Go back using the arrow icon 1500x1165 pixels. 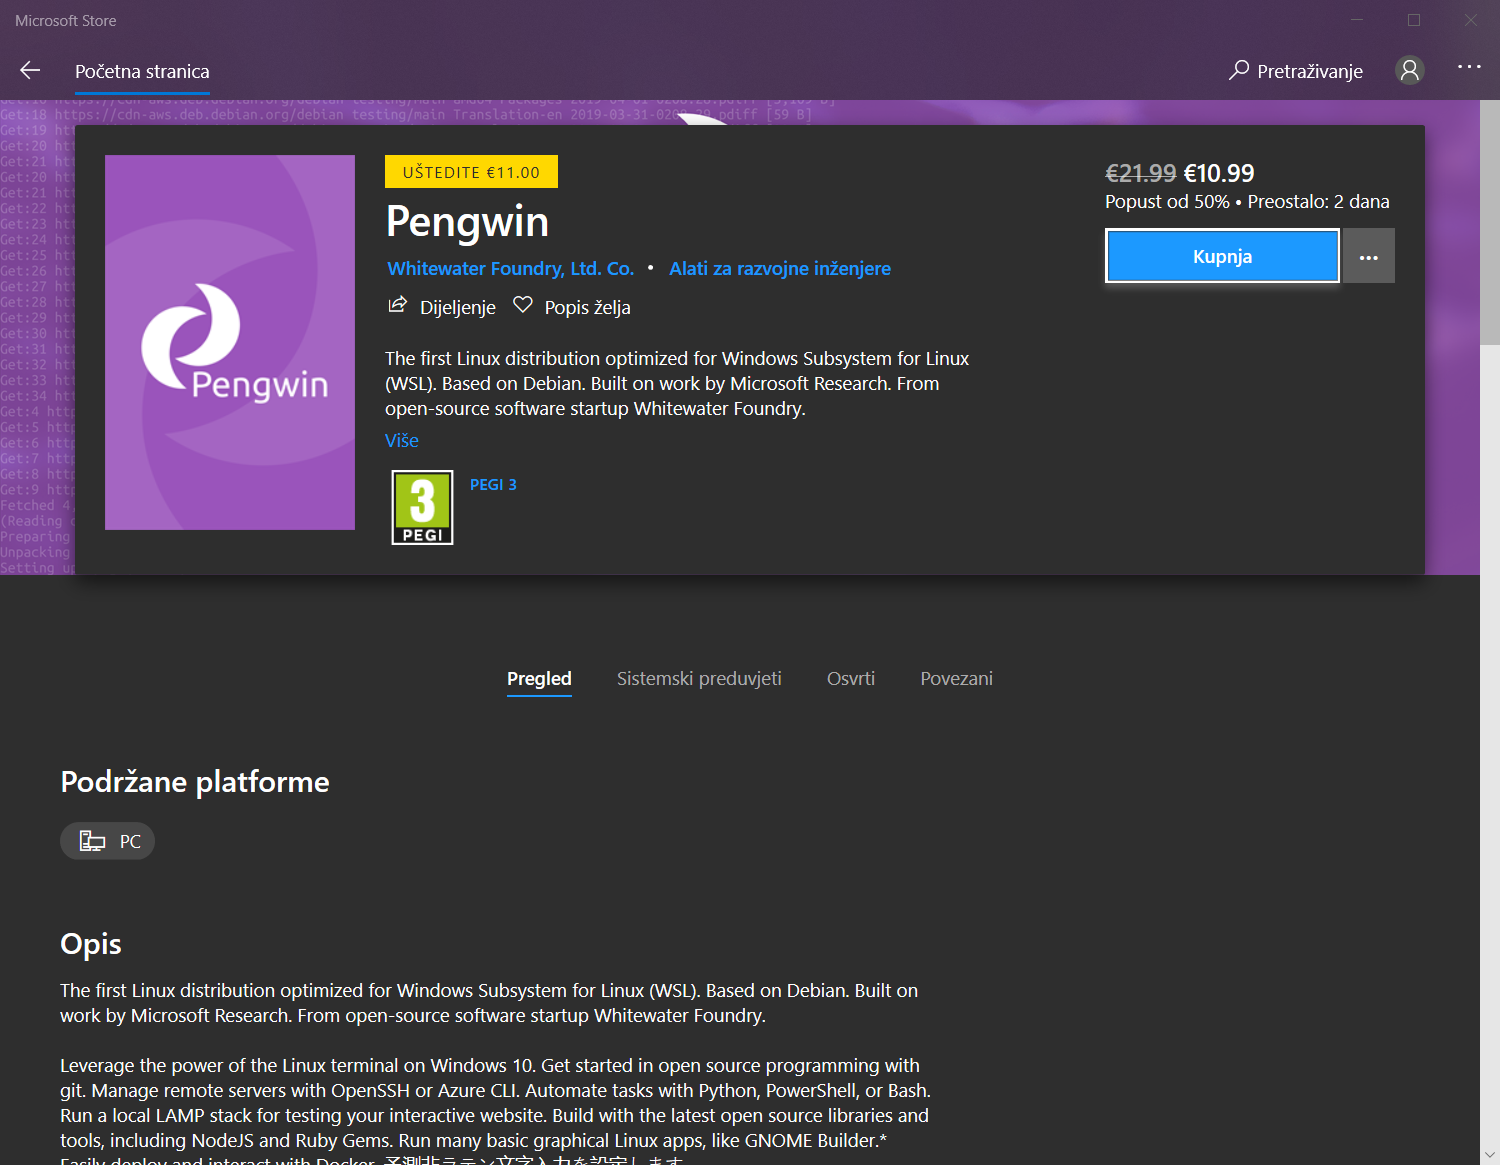[30, 70]
